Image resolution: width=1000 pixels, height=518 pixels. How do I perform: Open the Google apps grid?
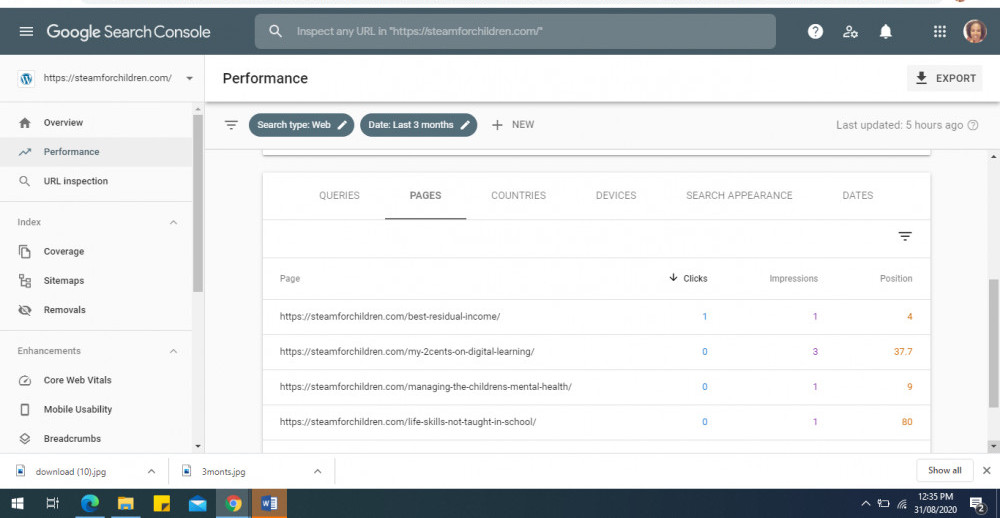pos(939,31)
